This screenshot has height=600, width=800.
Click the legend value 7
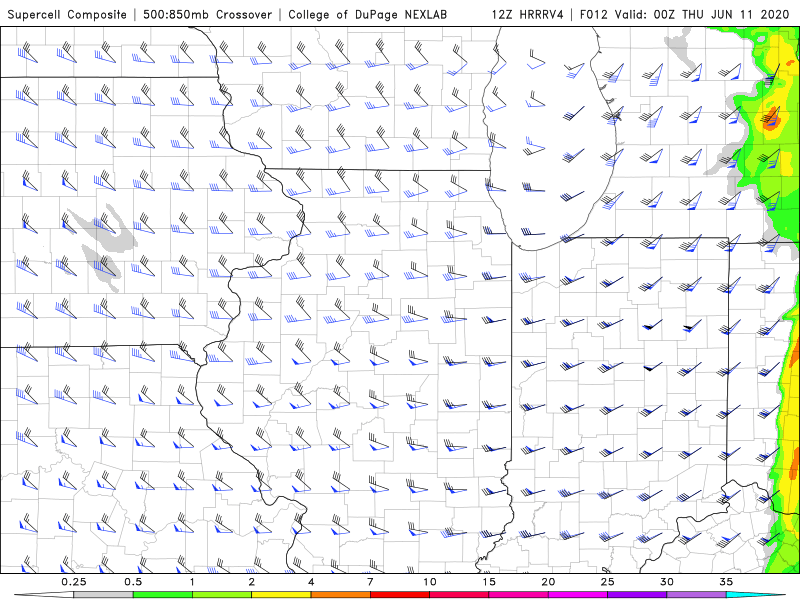[x=370, y=582]
